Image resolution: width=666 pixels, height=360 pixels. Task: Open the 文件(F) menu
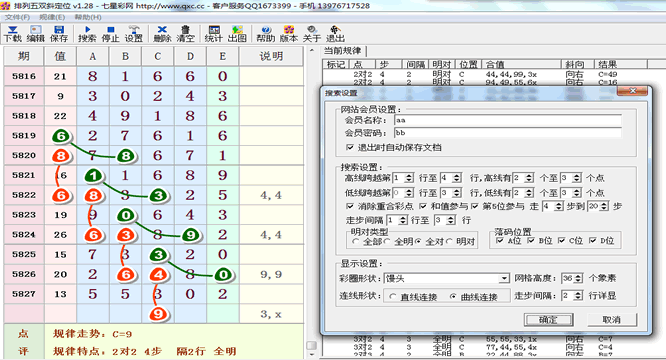pyautogui.click(x=17, y=17)
